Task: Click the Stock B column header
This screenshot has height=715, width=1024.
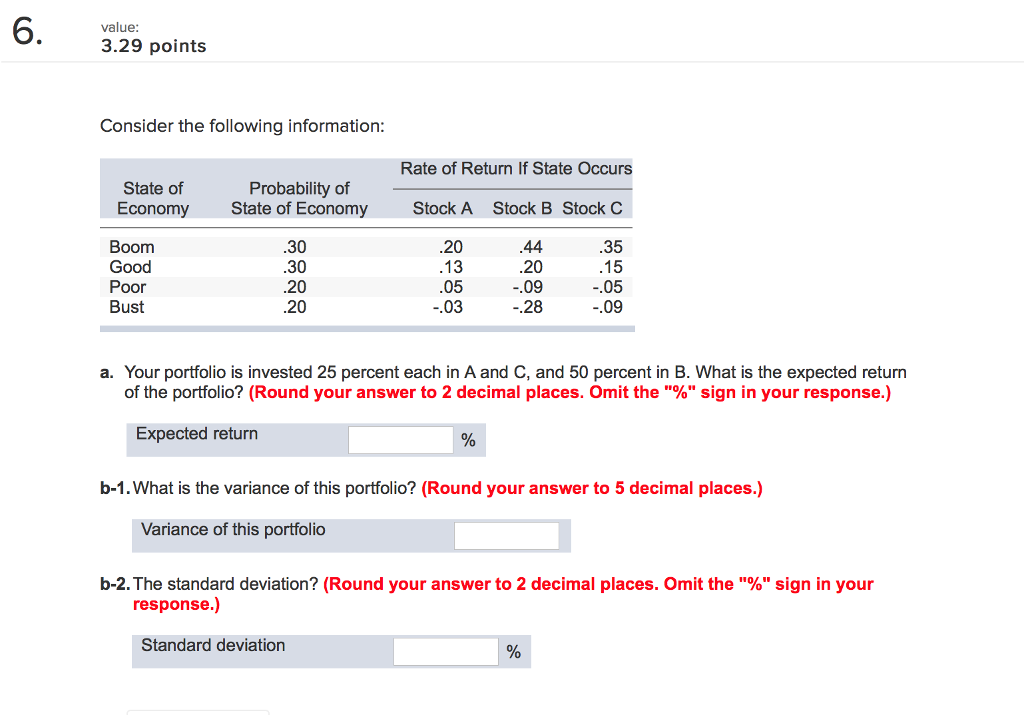Action: coord(522,208)
